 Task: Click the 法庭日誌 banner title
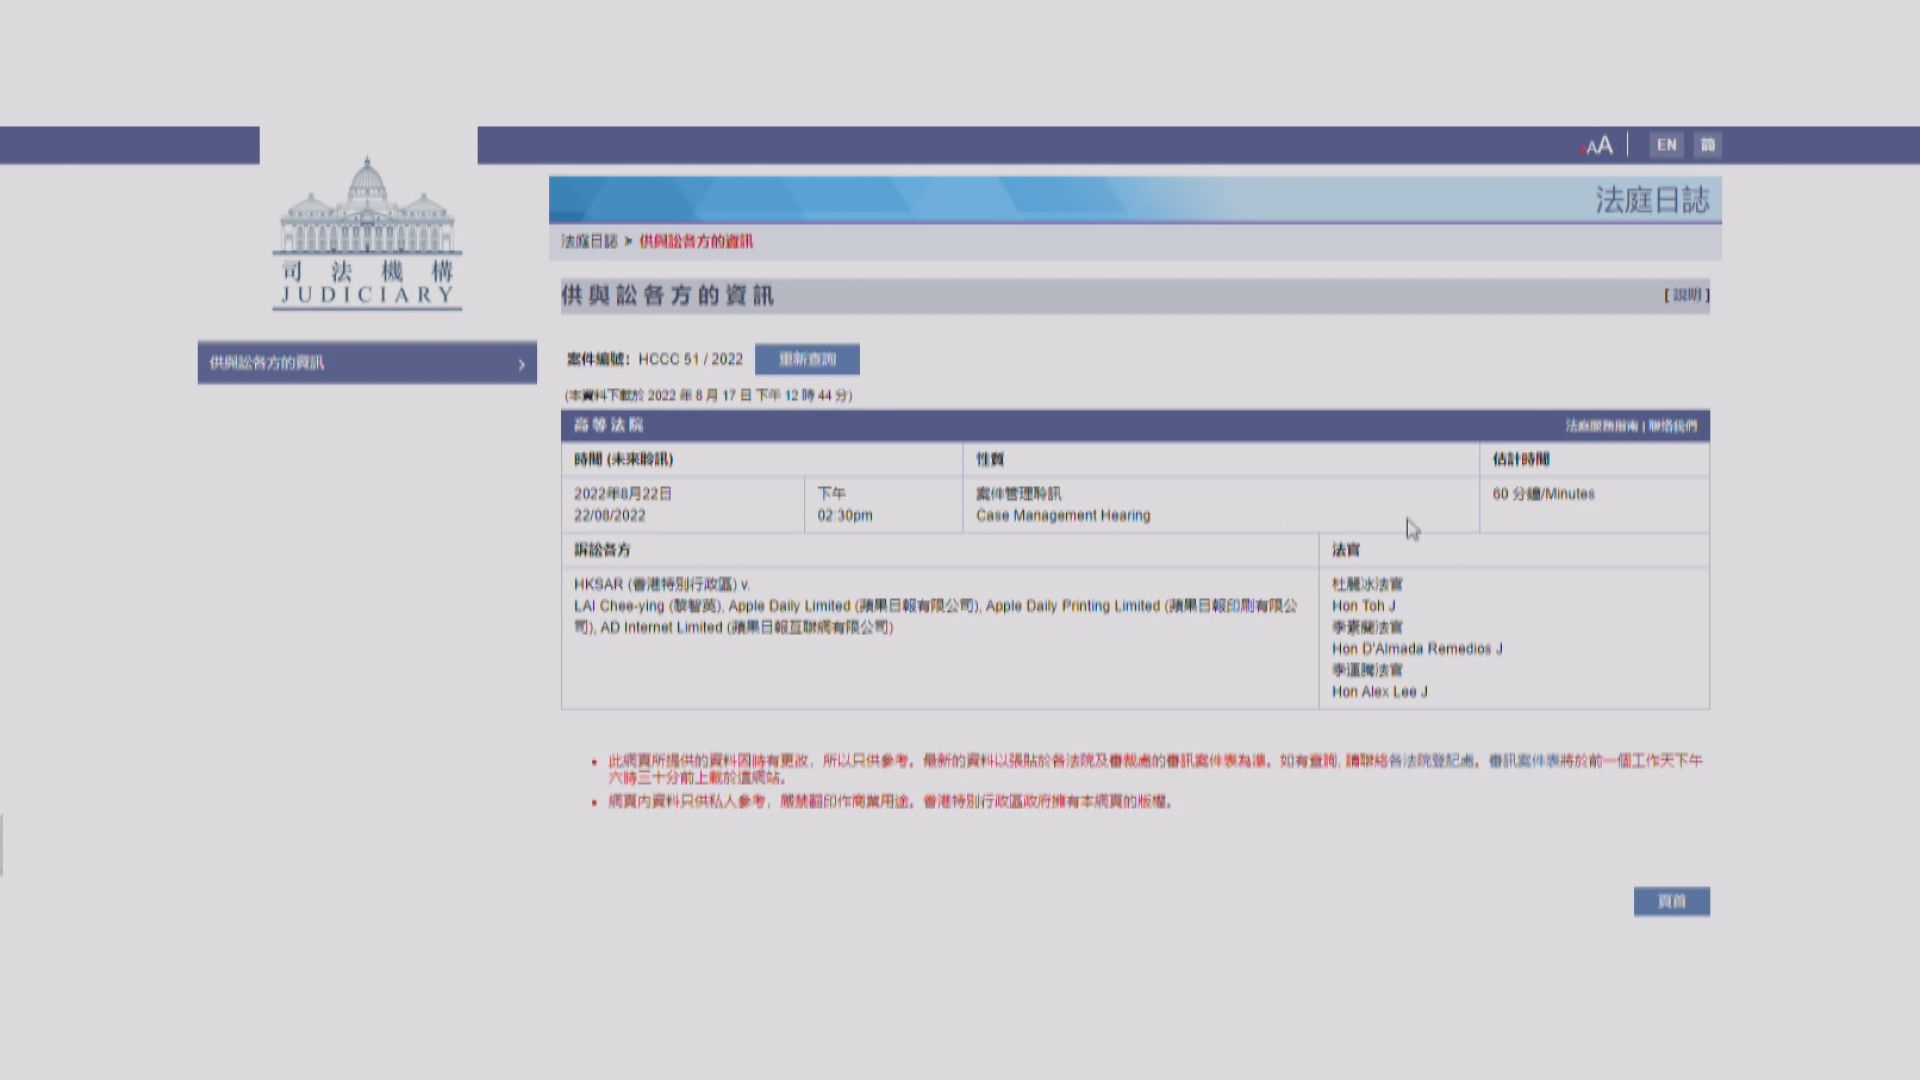click(1651, 200)
